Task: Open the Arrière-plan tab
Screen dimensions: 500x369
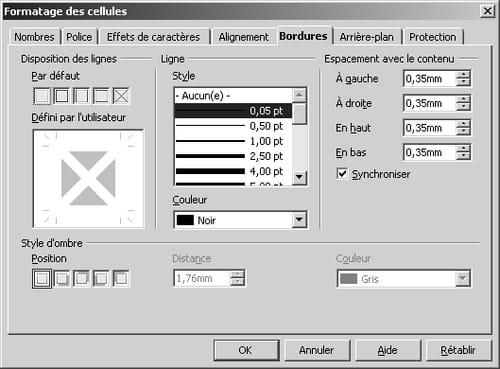Action: 367,37
